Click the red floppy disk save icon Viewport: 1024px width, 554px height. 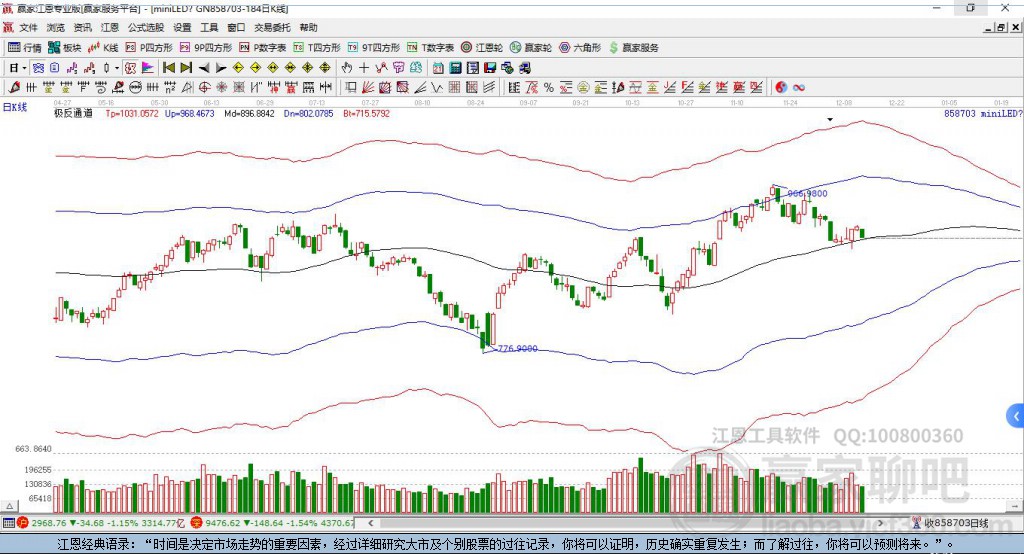(490, 68)
